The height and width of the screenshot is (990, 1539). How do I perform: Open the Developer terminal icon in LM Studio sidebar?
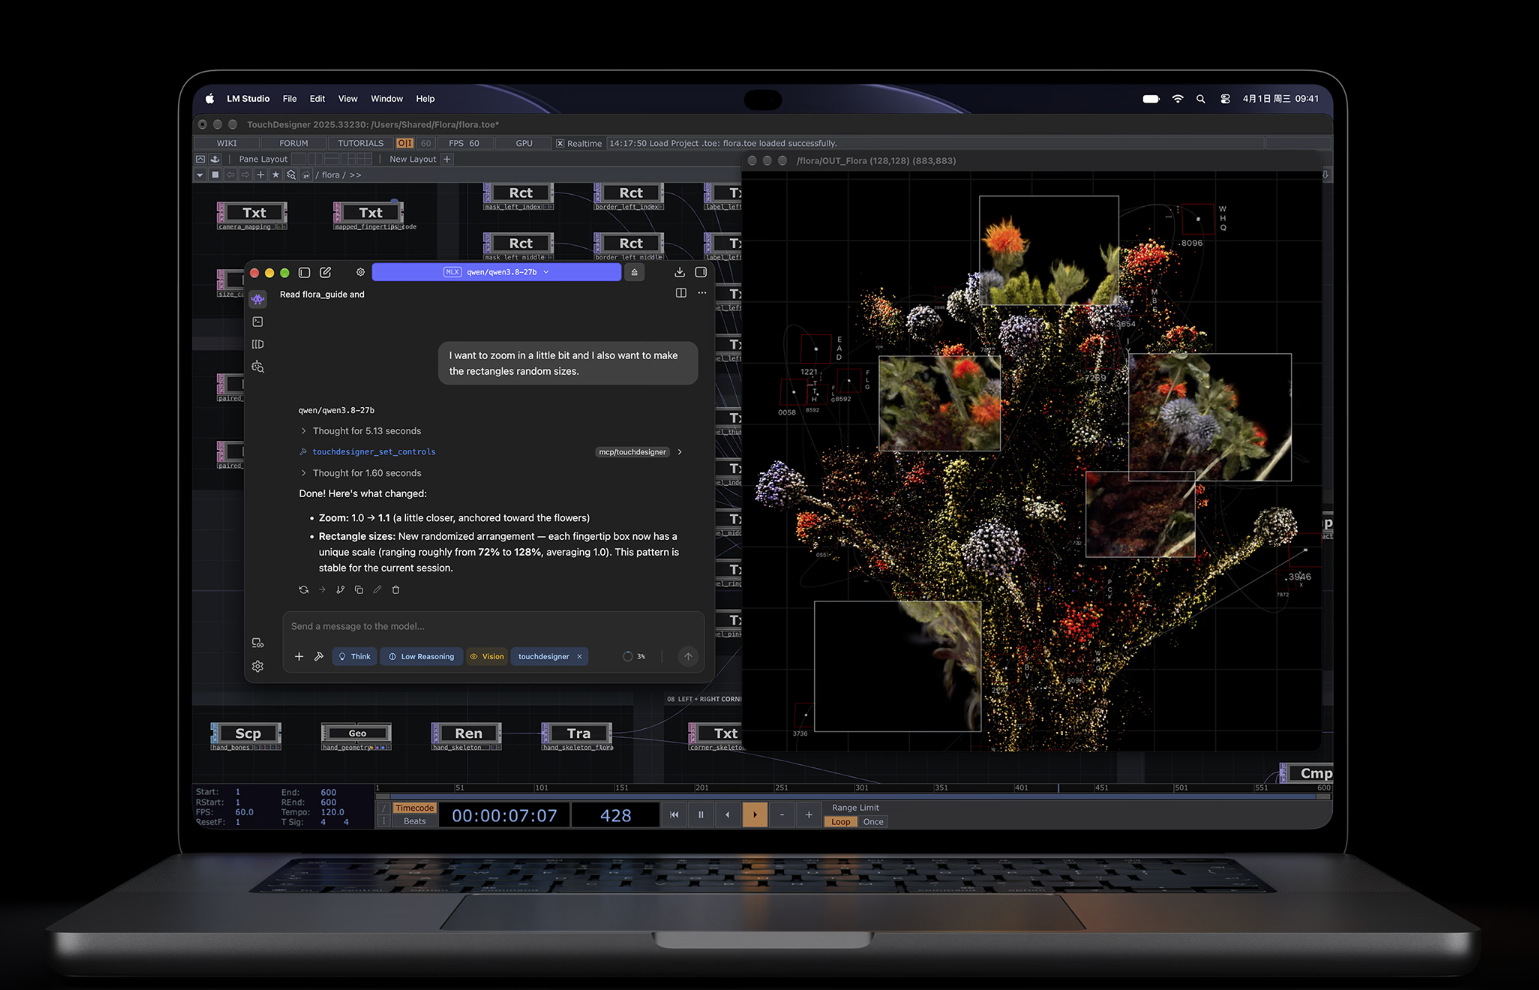point(258,322)
